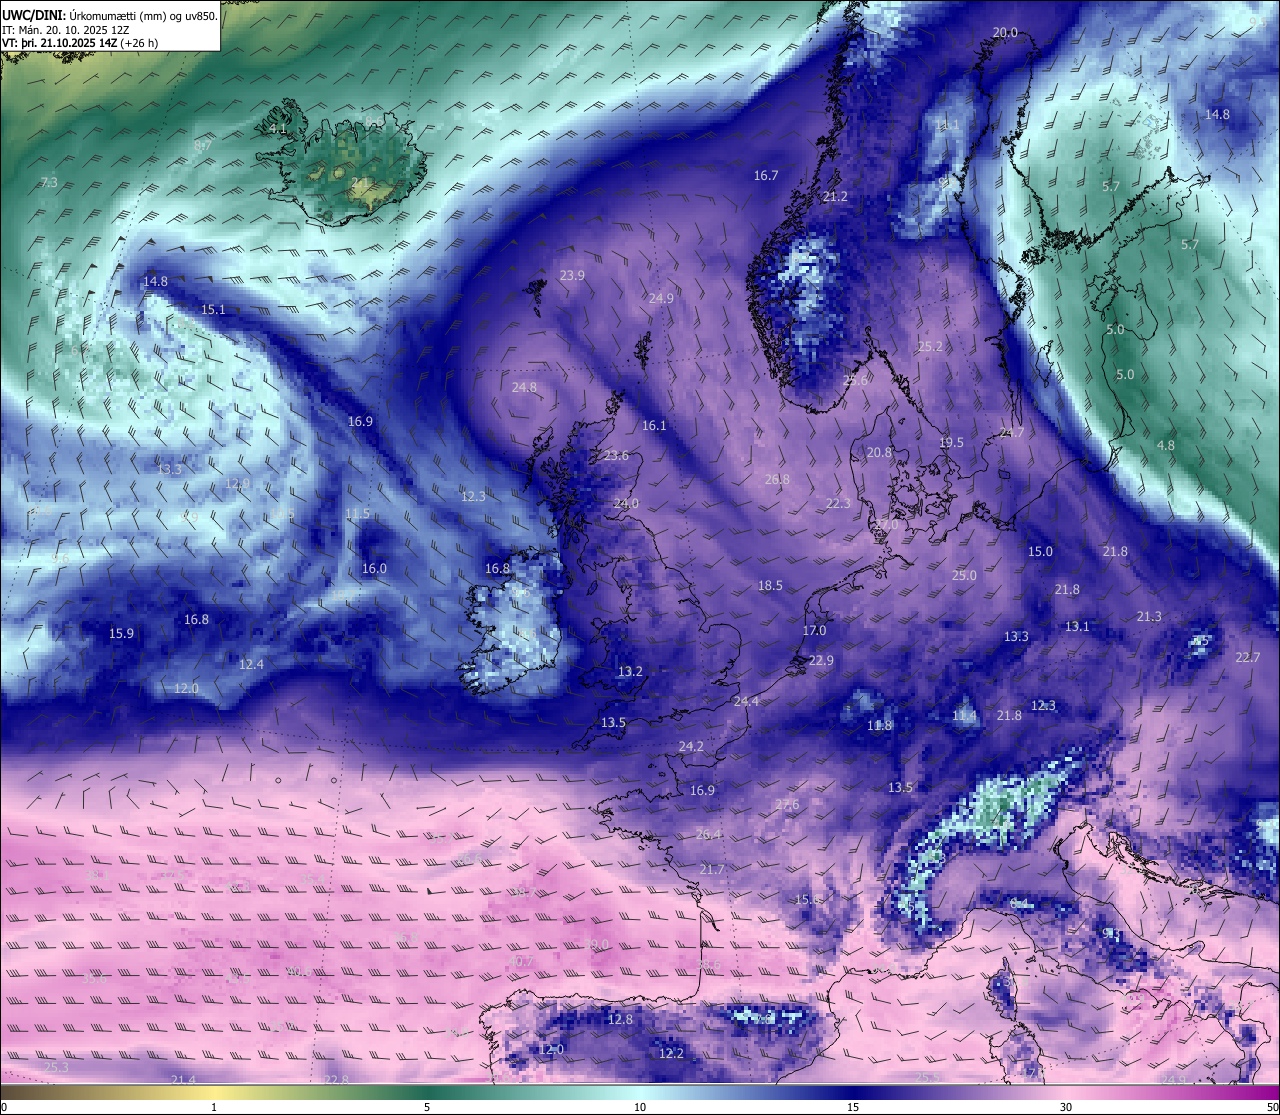Click the colorbar tick label 15
The height and width of the screenshot is (1115, 1280).
853,1107
